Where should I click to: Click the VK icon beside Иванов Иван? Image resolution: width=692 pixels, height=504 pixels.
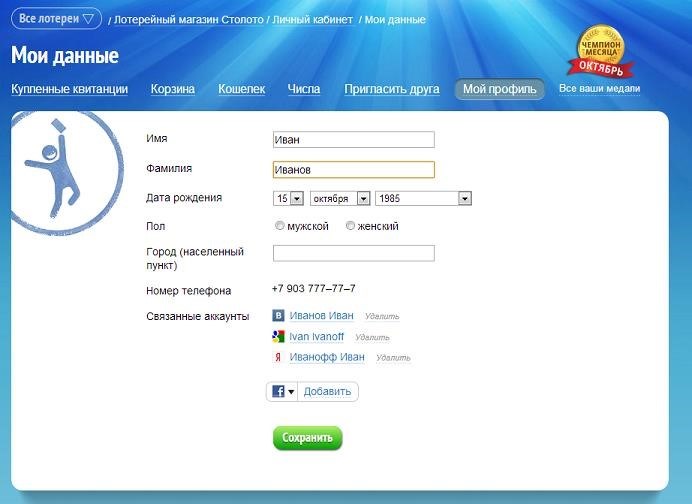(x=278, y=316)
